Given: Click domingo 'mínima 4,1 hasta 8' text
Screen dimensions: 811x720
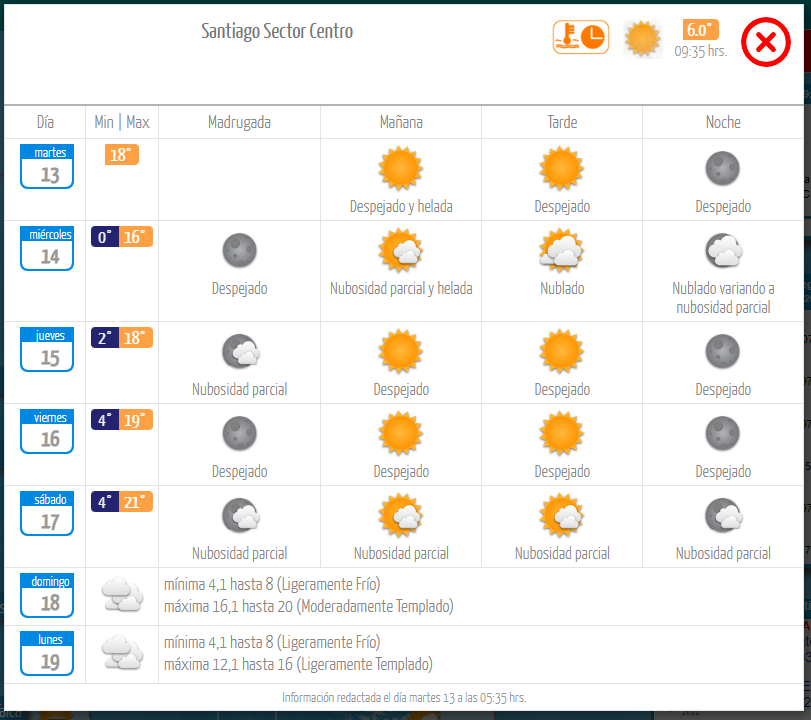Looking at the screenshot, I should click(272, 584).
